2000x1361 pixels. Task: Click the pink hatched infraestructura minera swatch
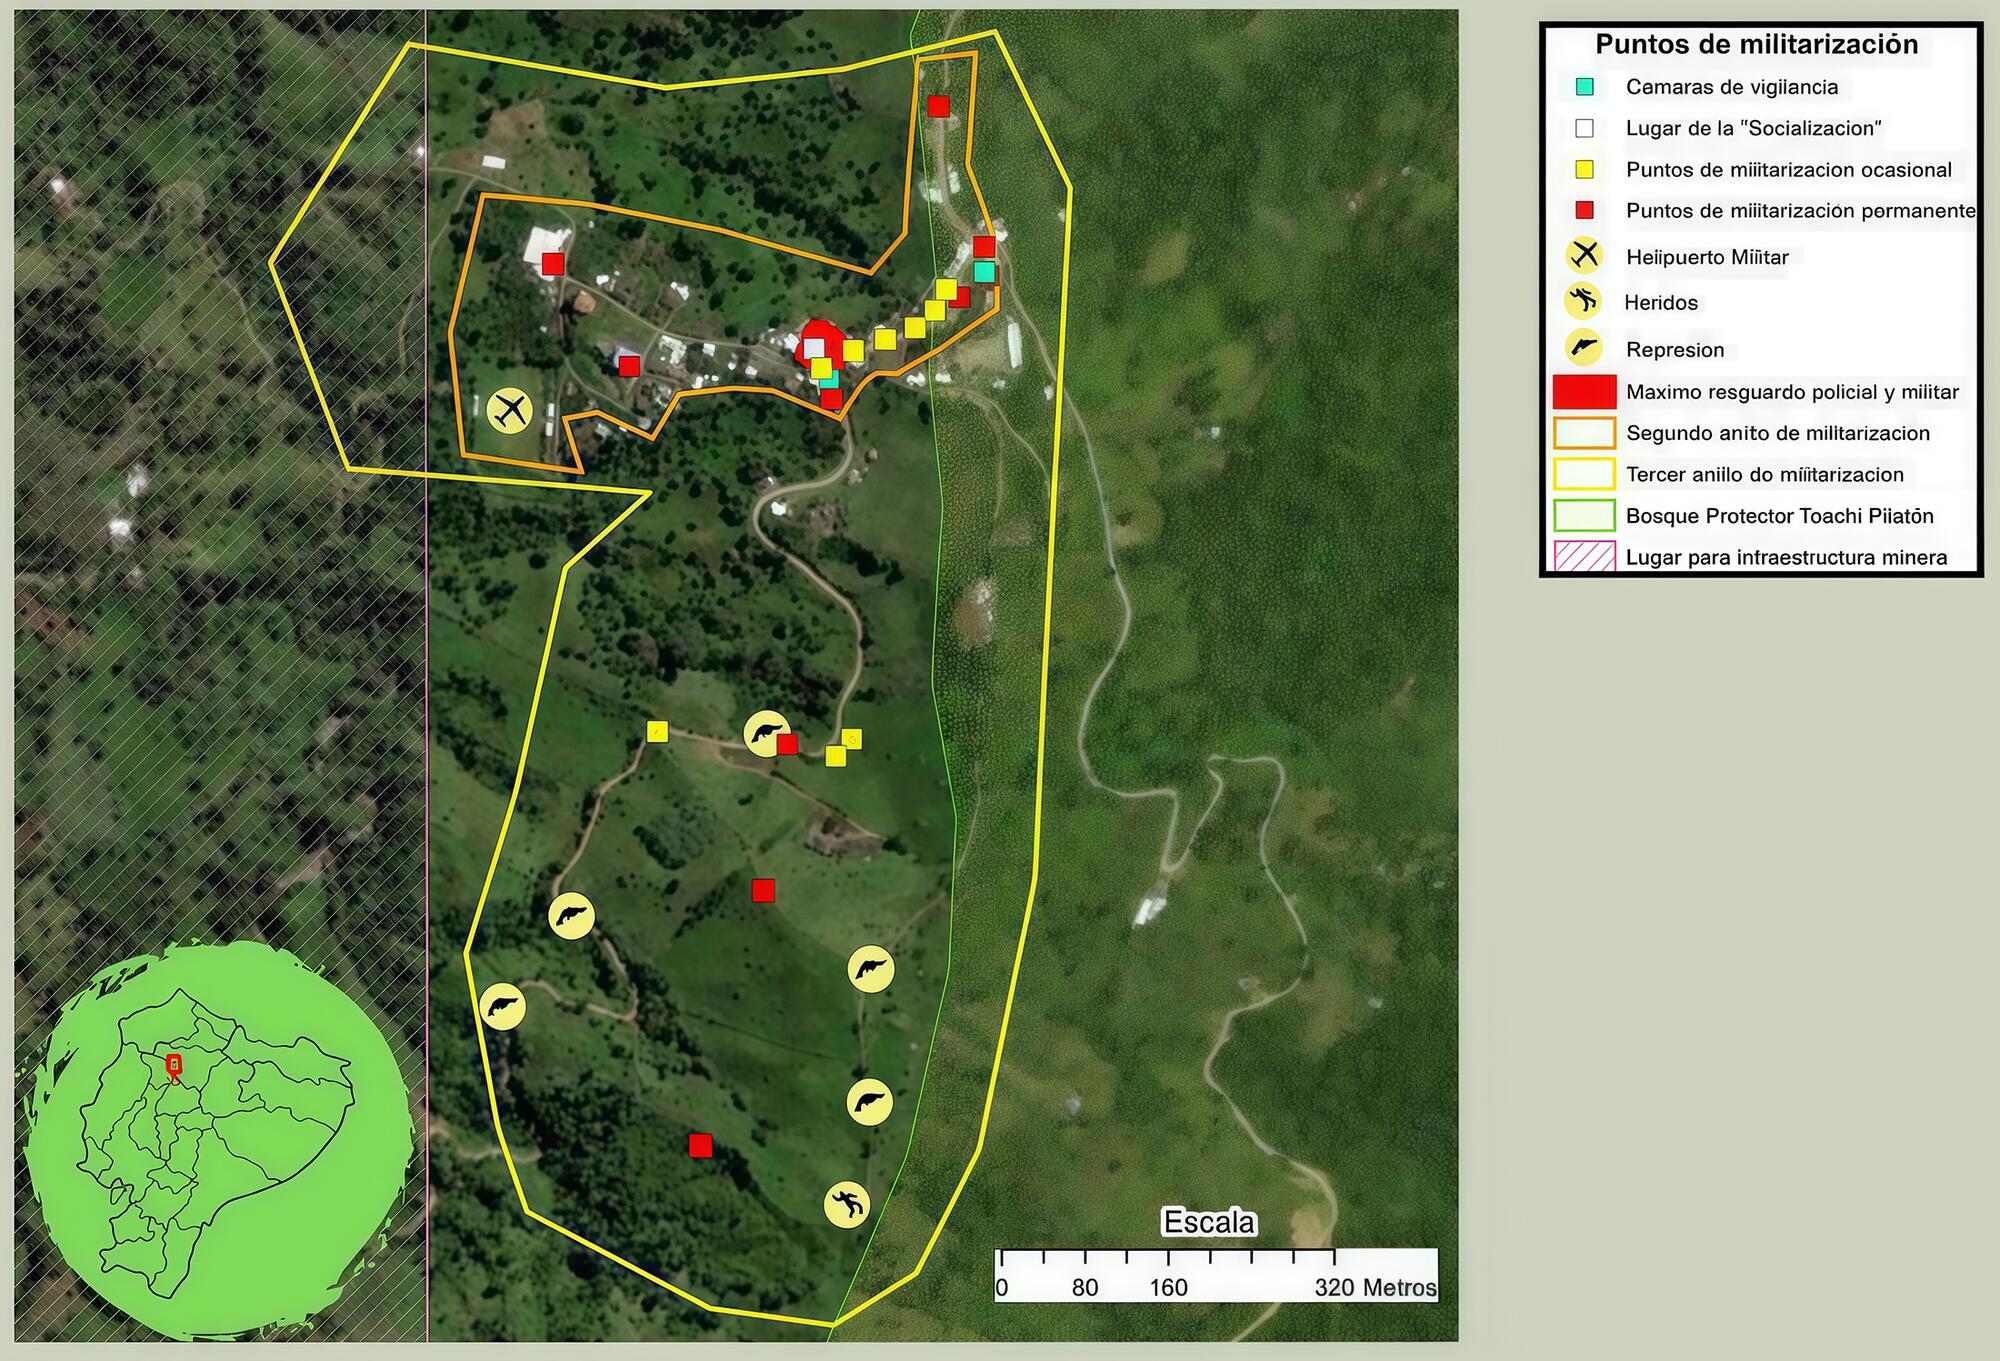1584,556
